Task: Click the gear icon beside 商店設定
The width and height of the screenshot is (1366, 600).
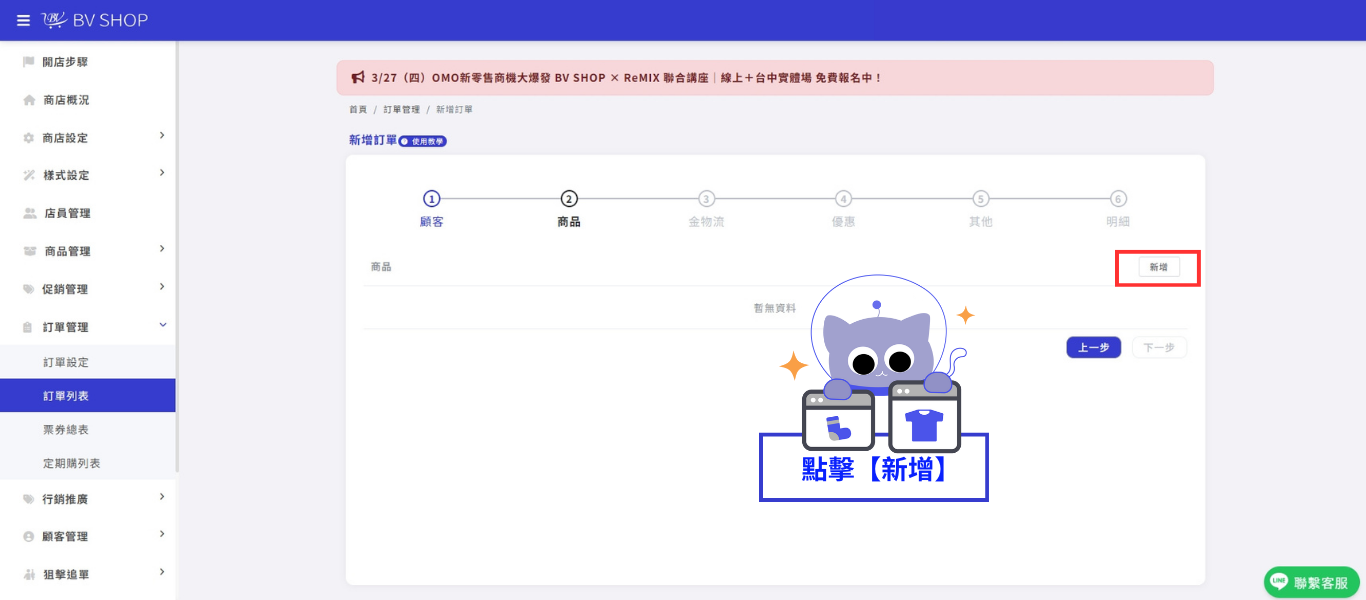Action: point(29,138)
